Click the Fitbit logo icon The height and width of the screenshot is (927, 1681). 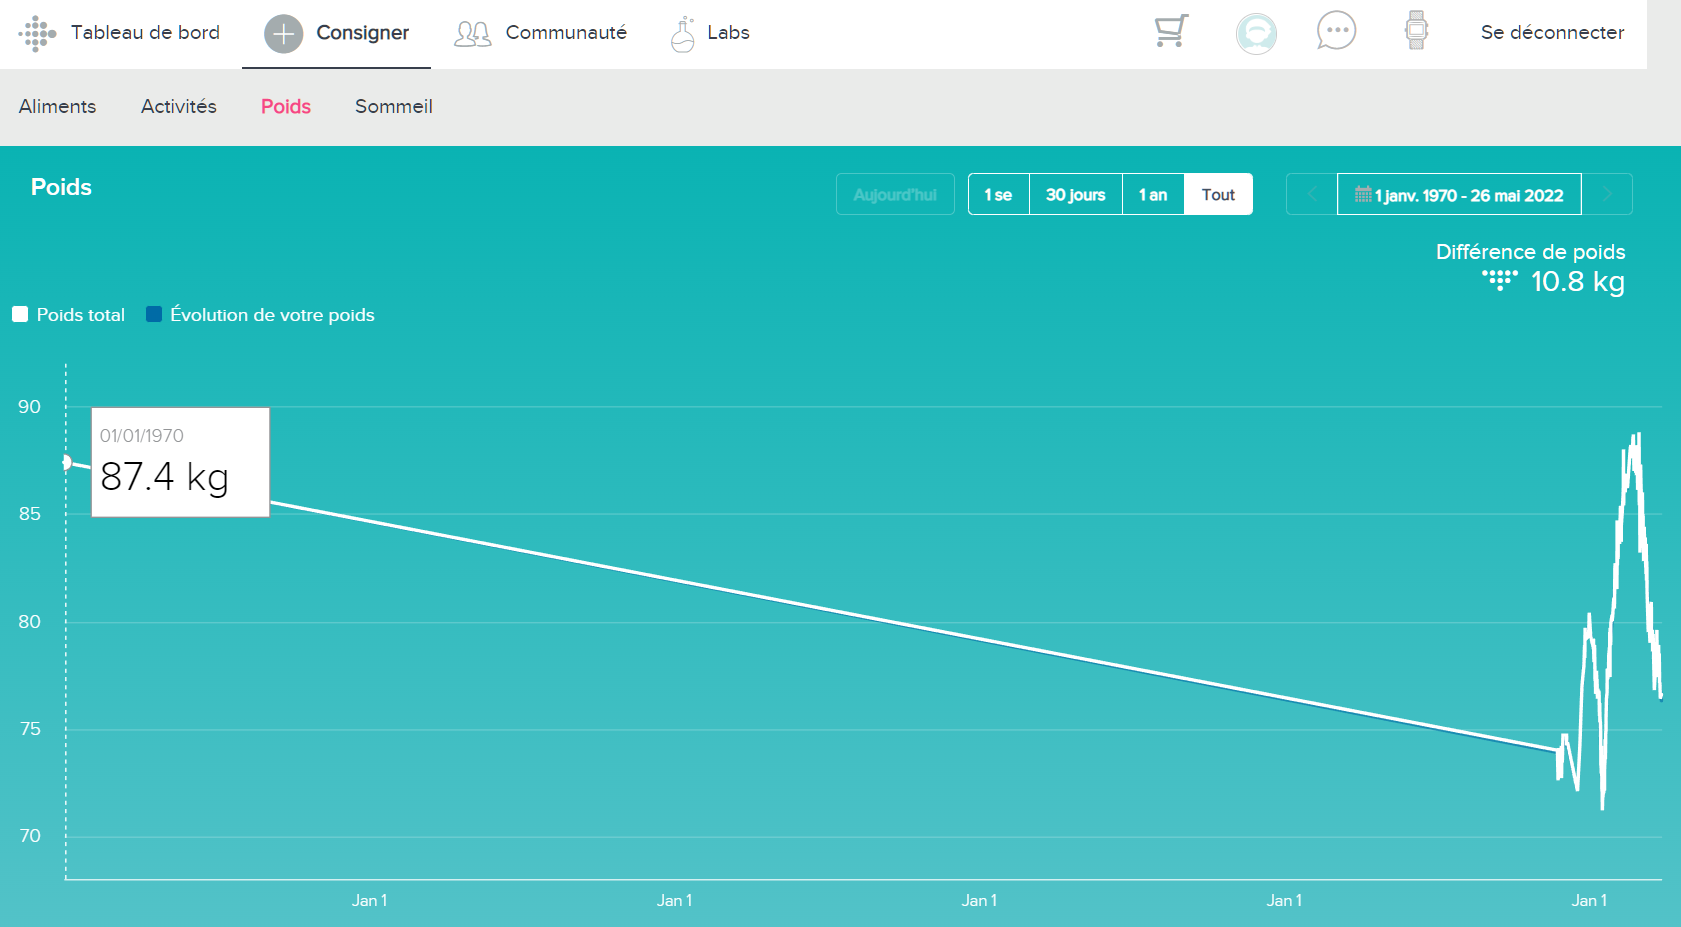coord(37,33)
